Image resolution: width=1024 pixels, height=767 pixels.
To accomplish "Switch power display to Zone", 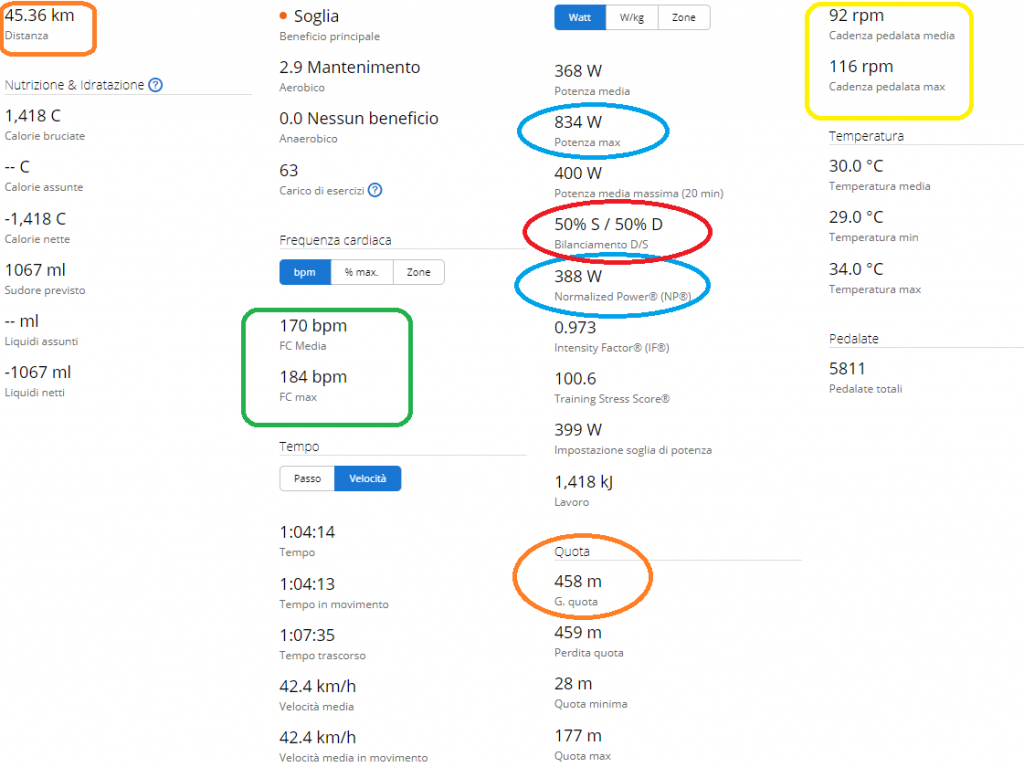I will tap(684, 18).
